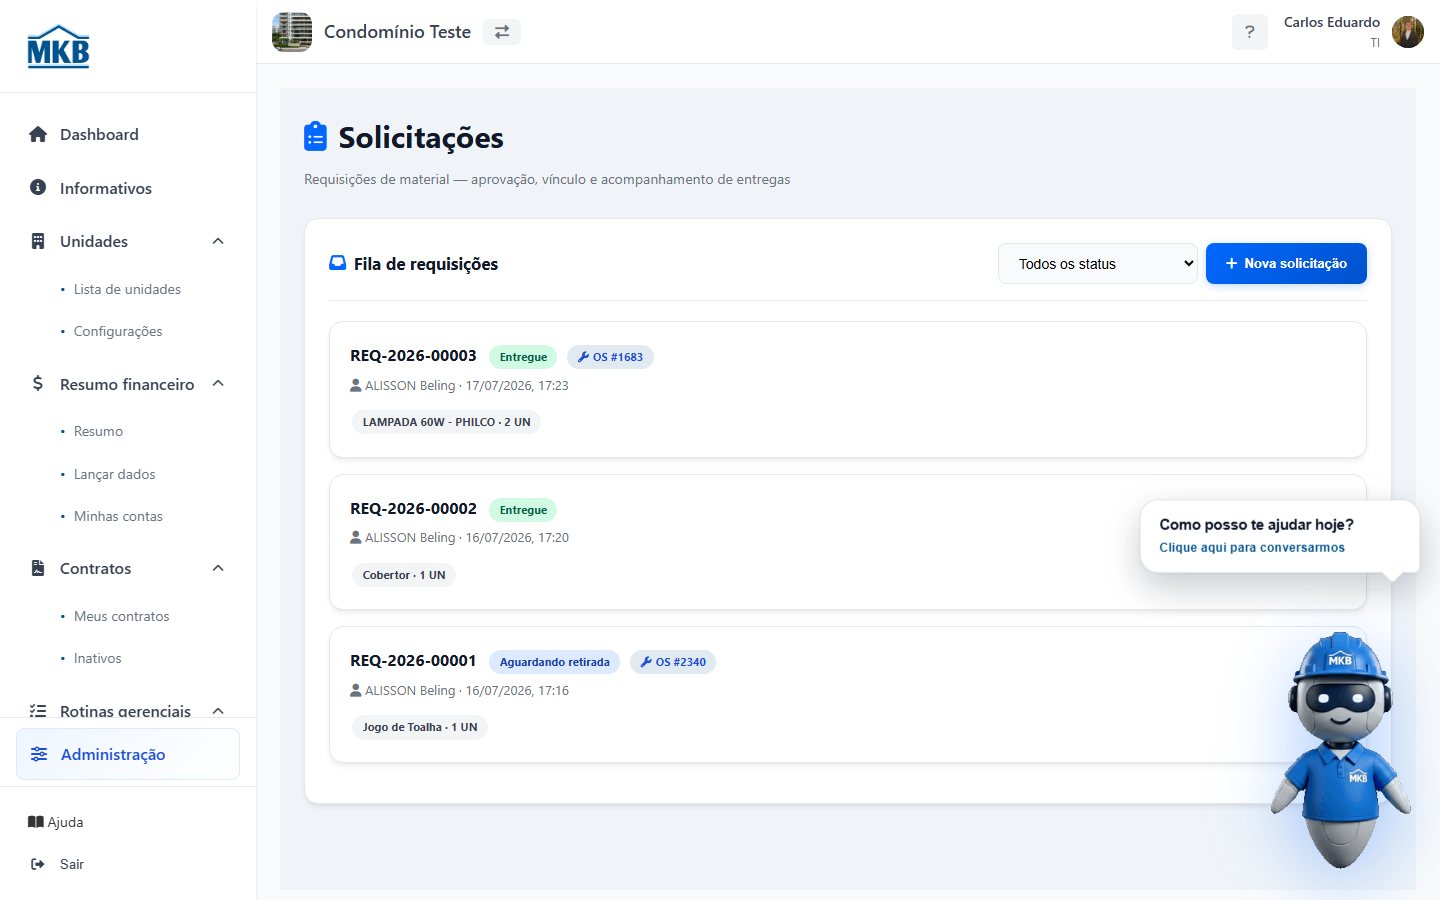Collapse the Contratos section chevron
The height and width of the screenshot is (900, 1440).
pos(218,568)
